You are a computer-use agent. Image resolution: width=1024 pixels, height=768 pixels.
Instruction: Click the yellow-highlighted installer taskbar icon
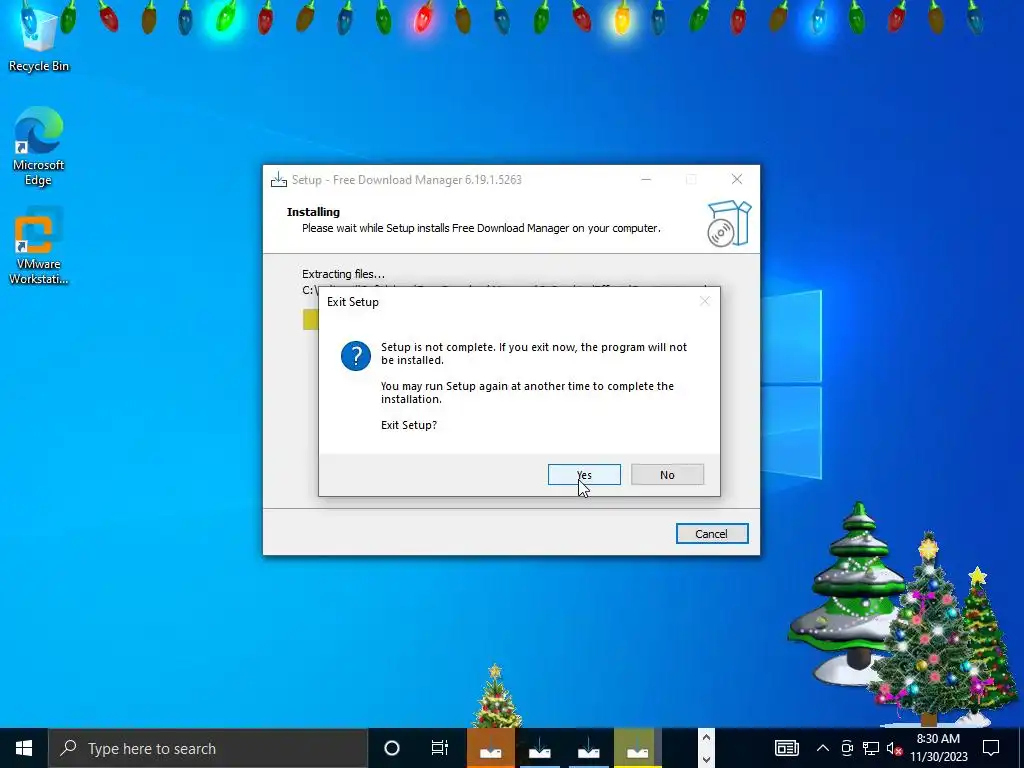637,749
